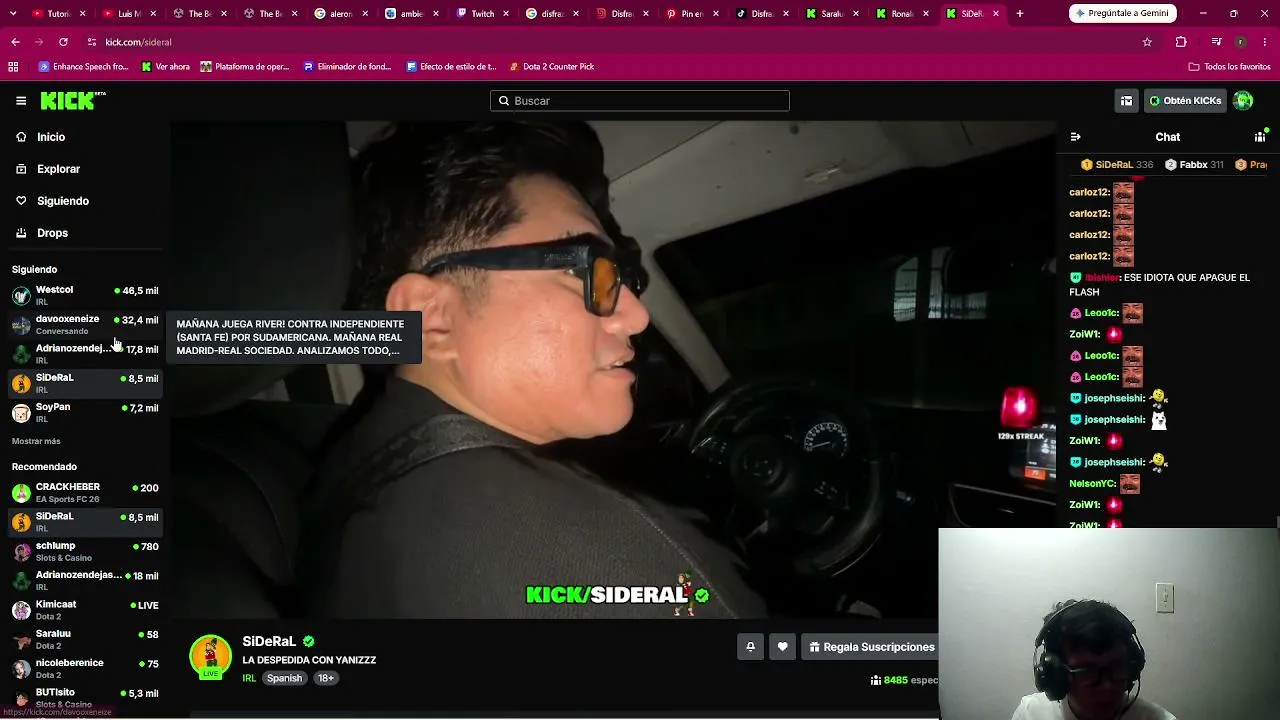Image resolution: width=1280 pixels, height=720 pixels.
Task: Expand Siguiendo list with Mostrar más
Action: (36, 441)
